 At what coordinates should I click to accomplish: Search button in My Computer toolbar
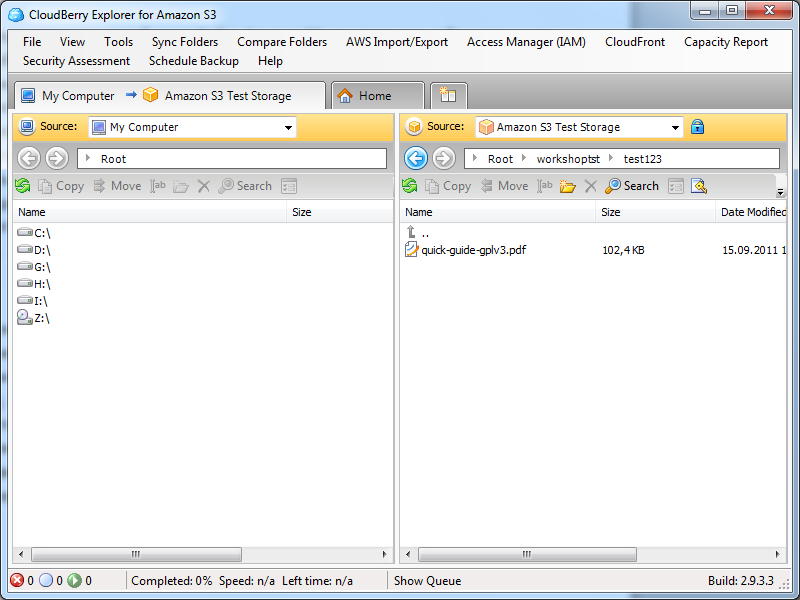tap(245, 186)
